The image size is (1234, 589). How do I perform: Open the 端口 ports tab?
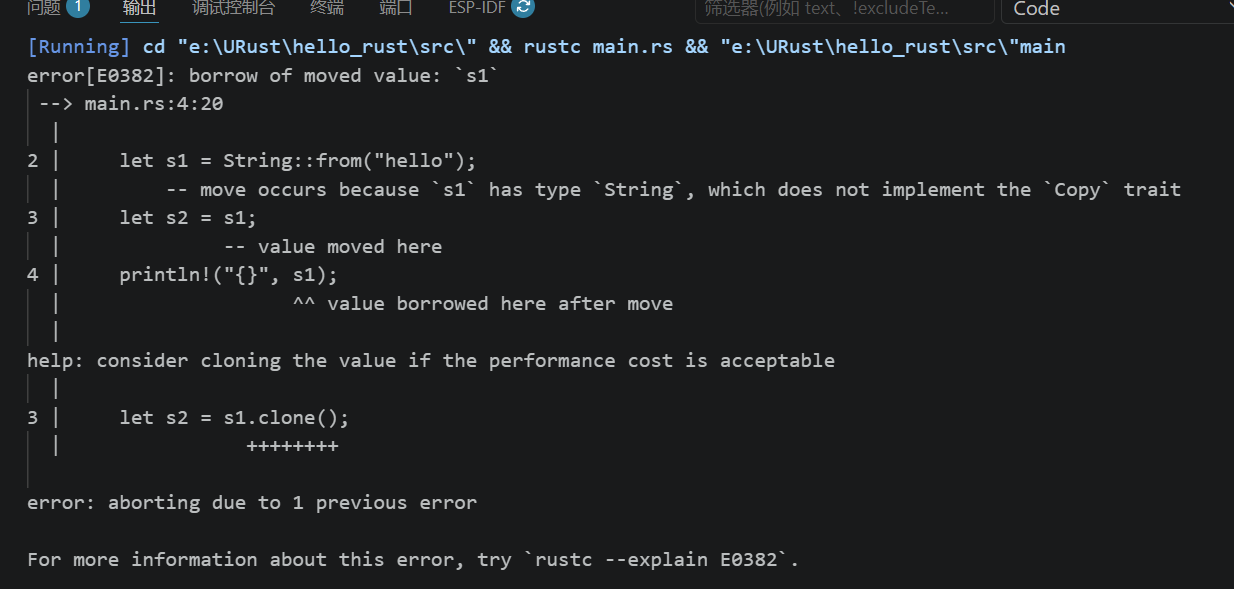pos(396,8)
